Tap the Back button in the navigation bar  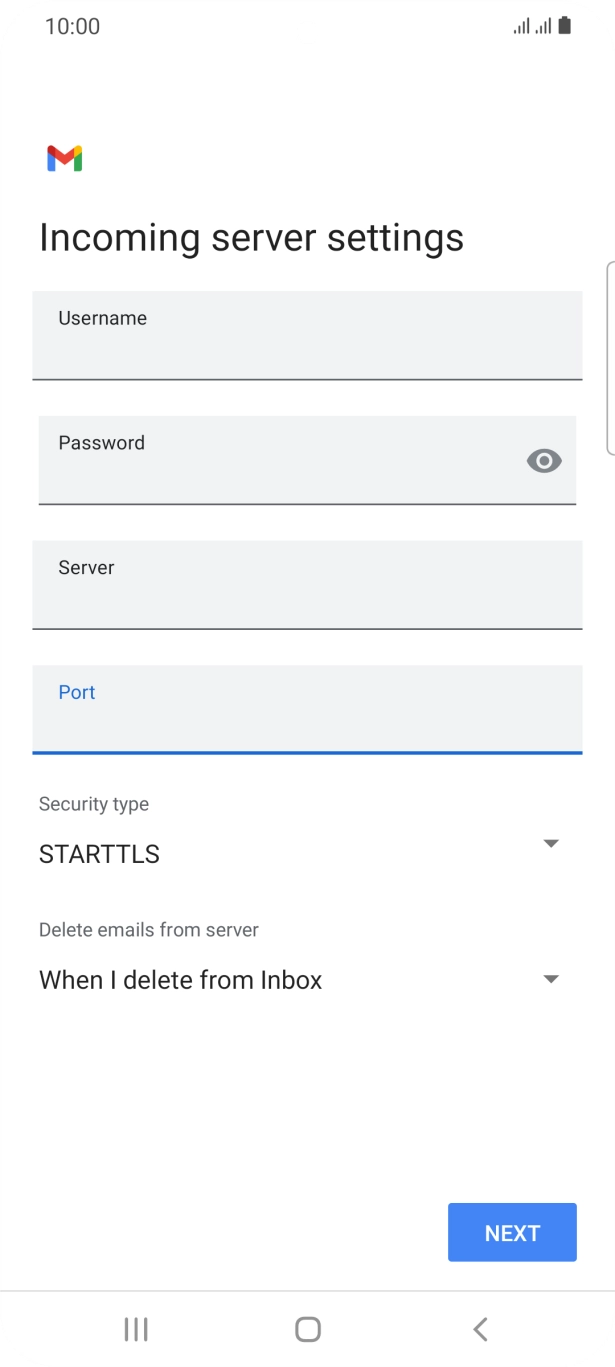(479, 1329)
